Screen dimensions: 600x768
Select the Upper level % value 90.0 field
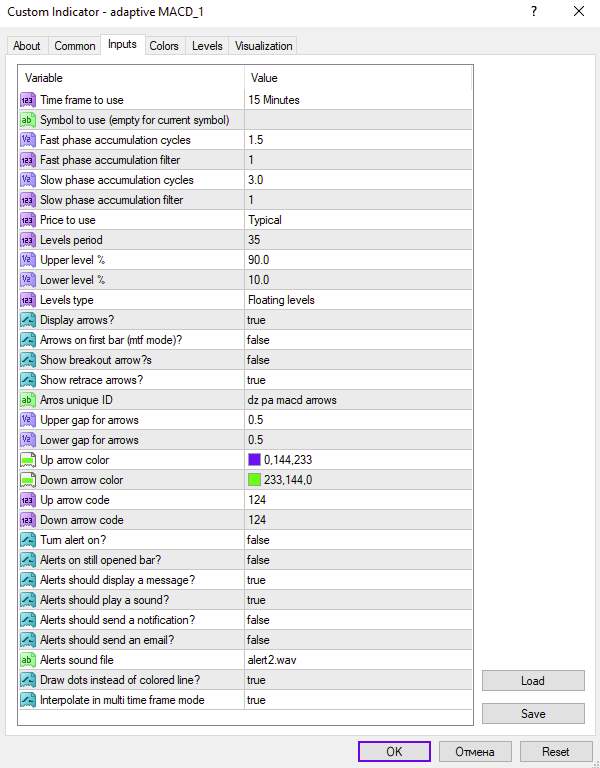[x=359, y=260]
